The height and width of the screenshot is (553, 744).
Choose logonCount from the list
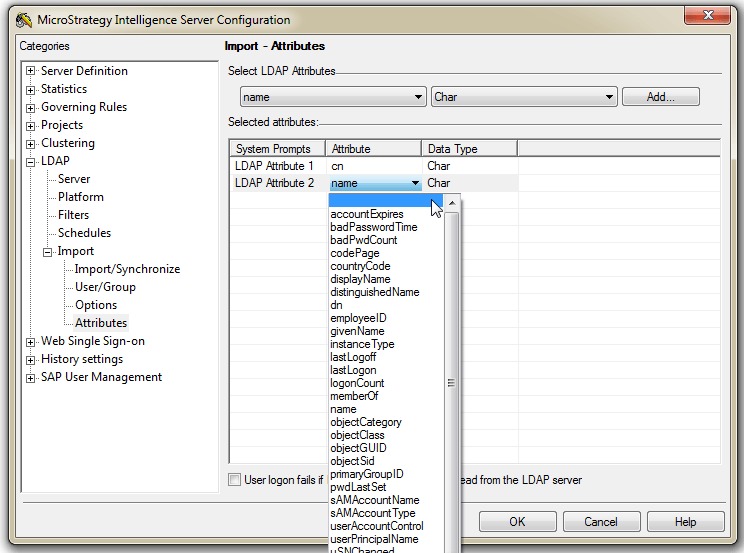coord(357,383)
